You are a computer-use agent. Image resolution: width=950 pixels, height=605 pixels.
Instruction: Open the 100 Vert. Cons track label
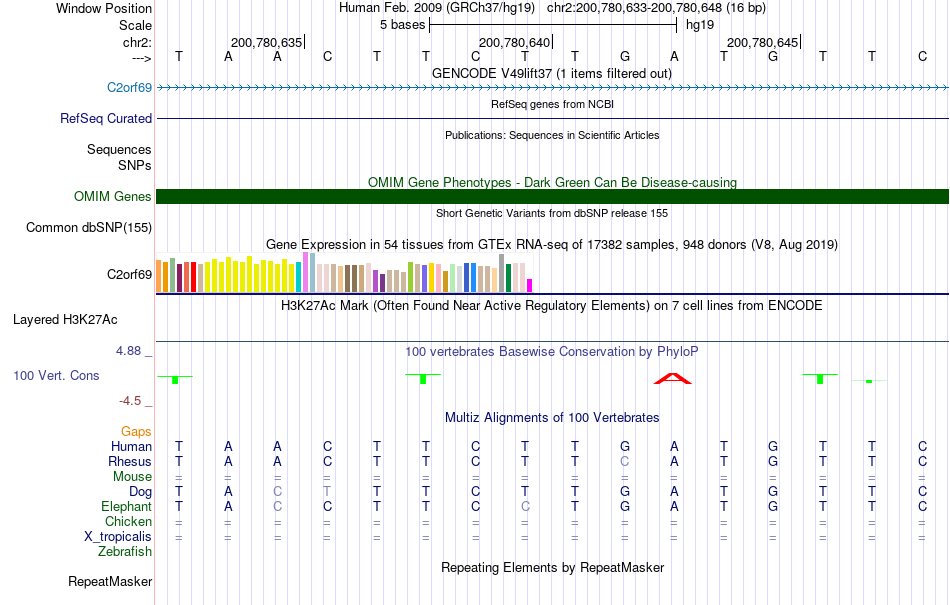(x=56, y=375)
